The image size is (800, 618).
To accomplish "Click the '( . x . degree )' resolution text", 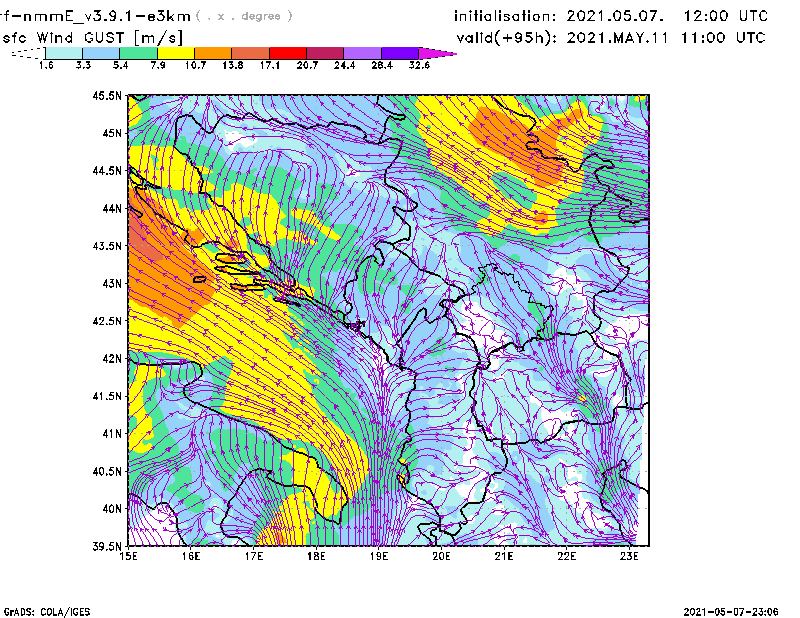I will (245, 16).
